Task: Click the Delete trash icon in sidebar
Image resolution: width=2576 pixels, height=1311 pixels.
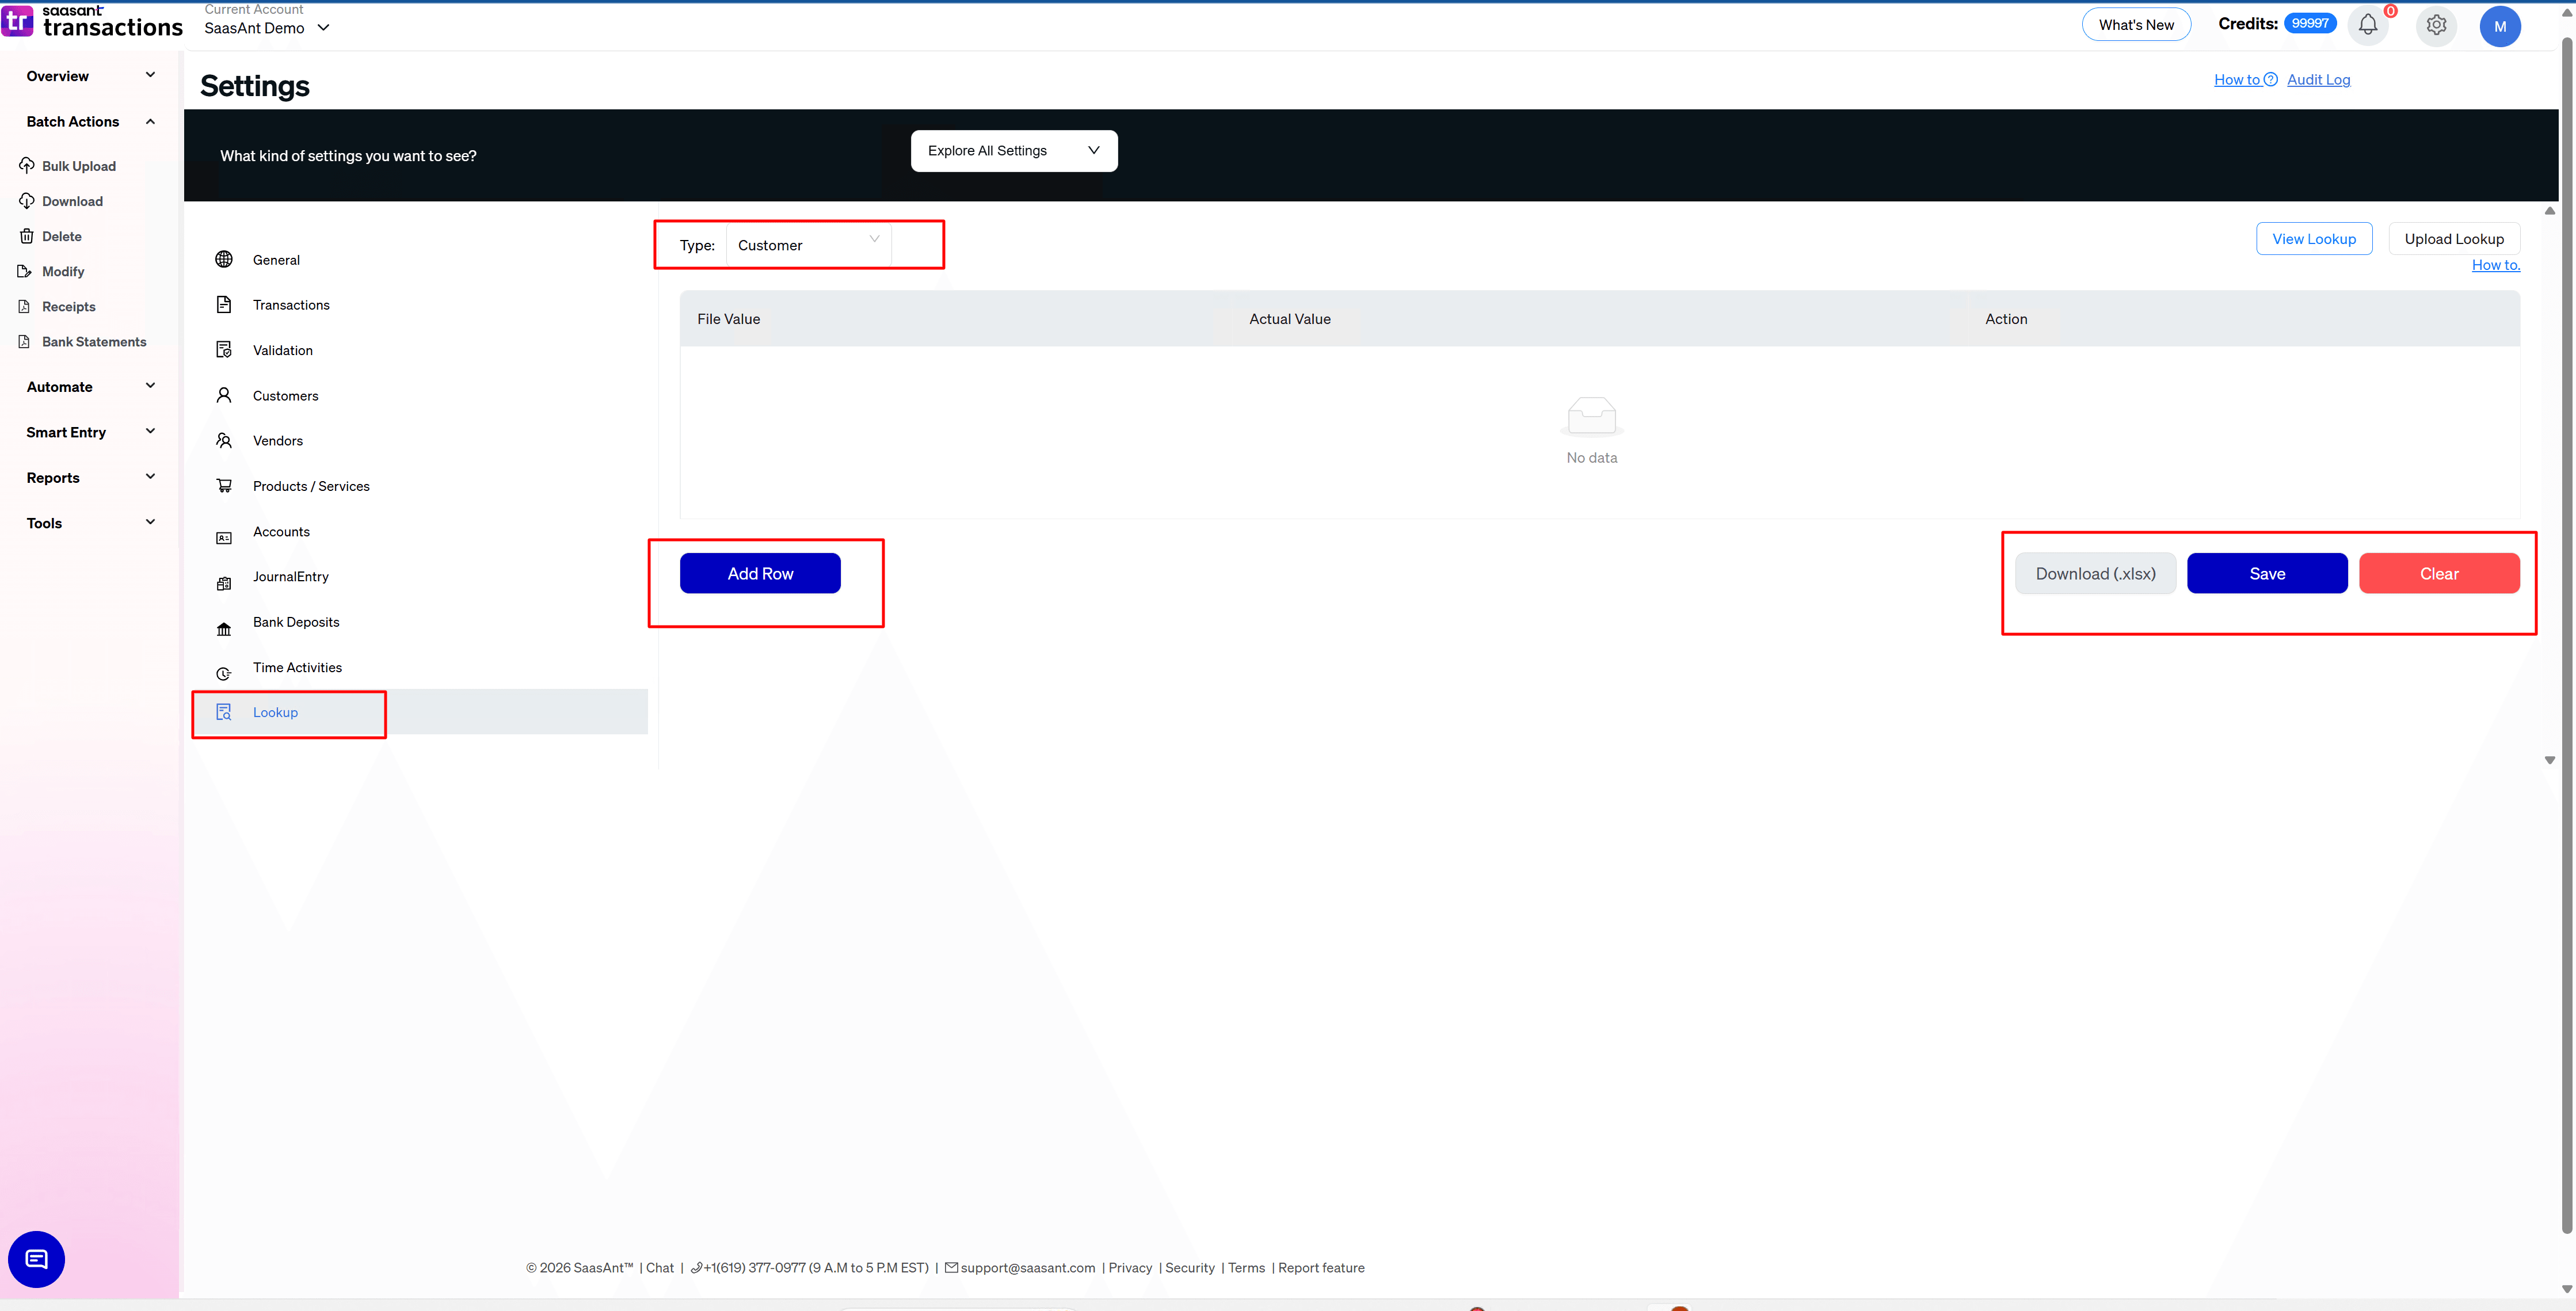Action: (x=25, y=235)
